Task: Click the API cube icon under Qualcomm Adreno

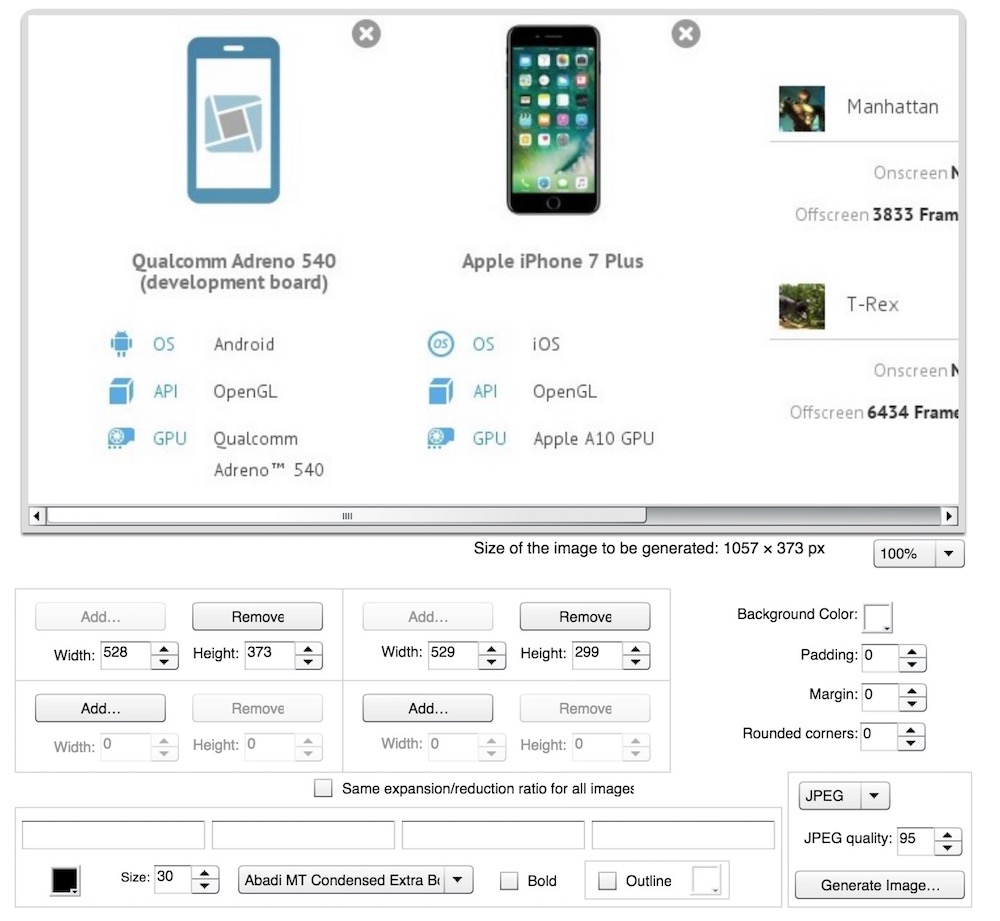Action: click(121, 392)
